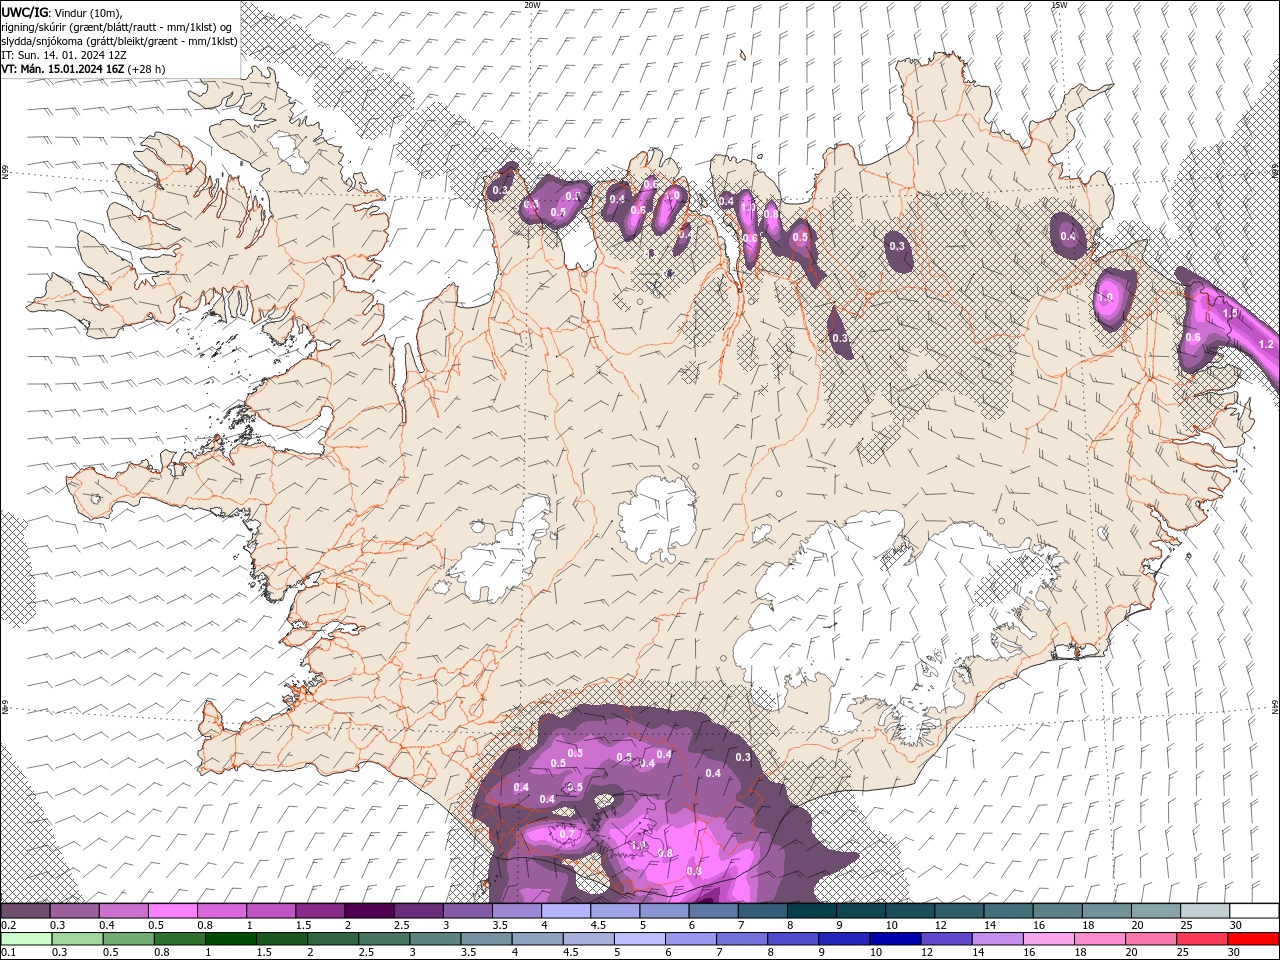The image size is (1280, 960).
Task: Click the rain scale swatch starting at 2
Action: coord(333,939)
